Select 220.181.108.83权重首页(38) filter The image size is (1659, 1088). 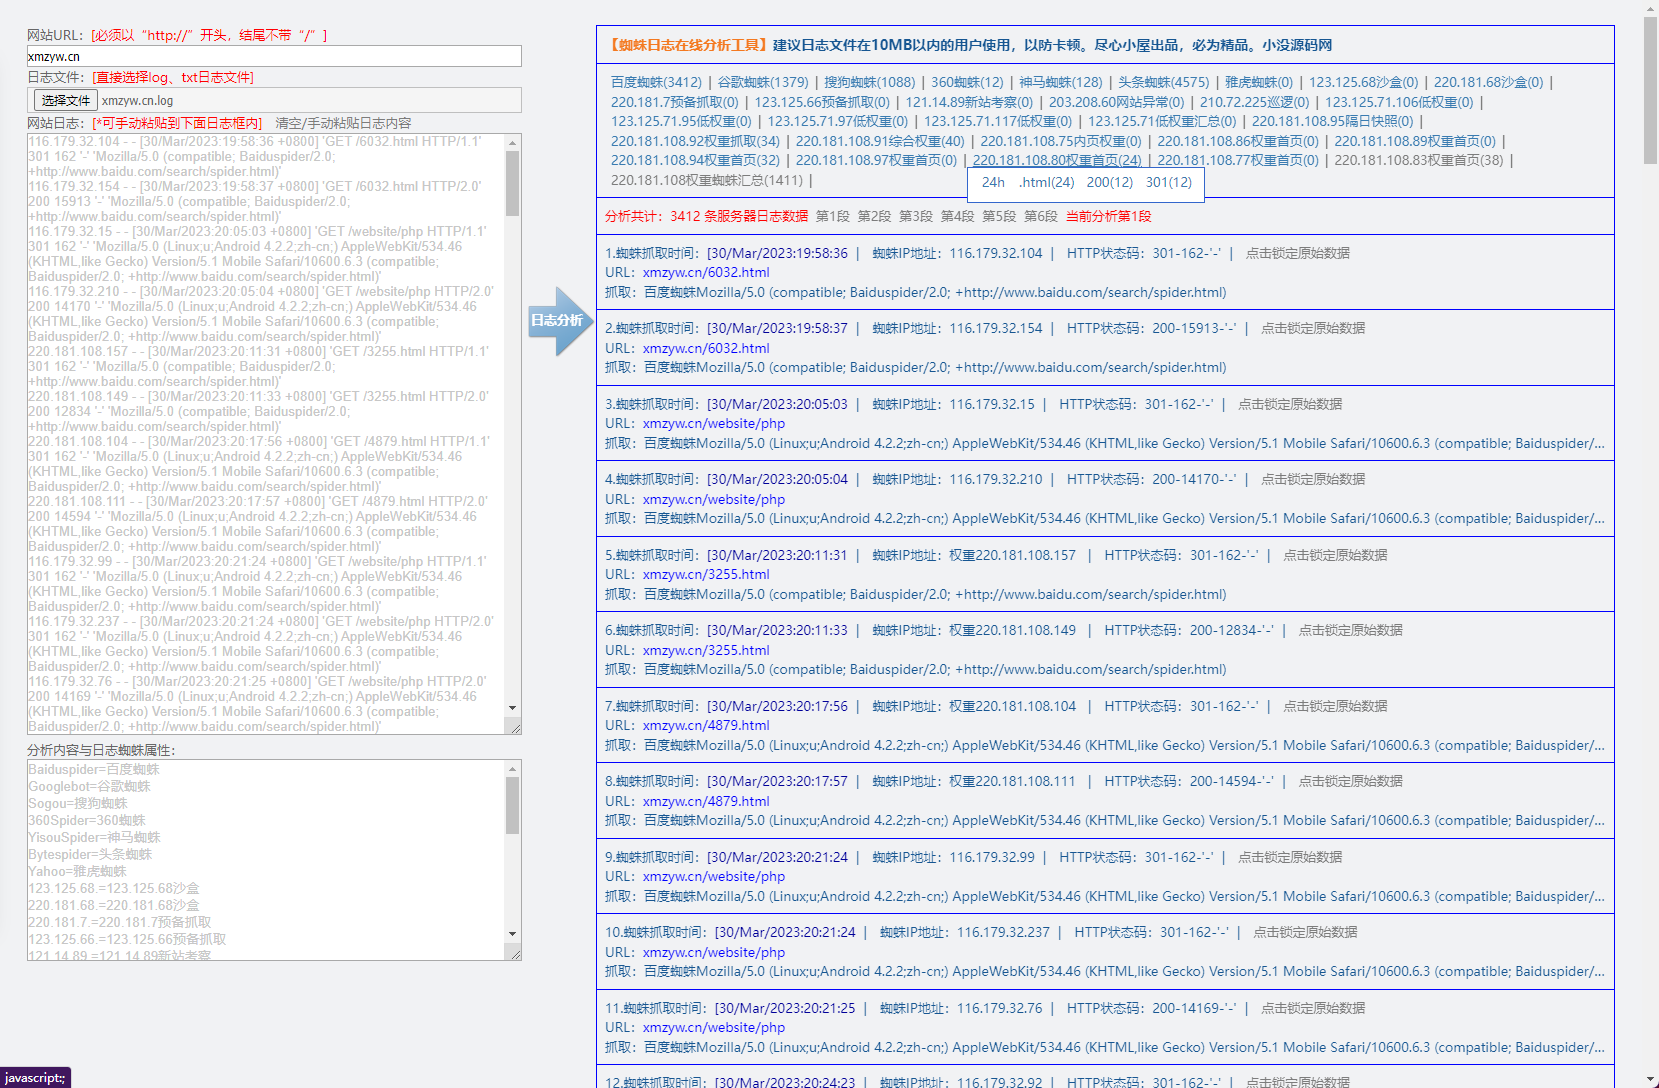pyautogui.click(x=1419, y=160)
